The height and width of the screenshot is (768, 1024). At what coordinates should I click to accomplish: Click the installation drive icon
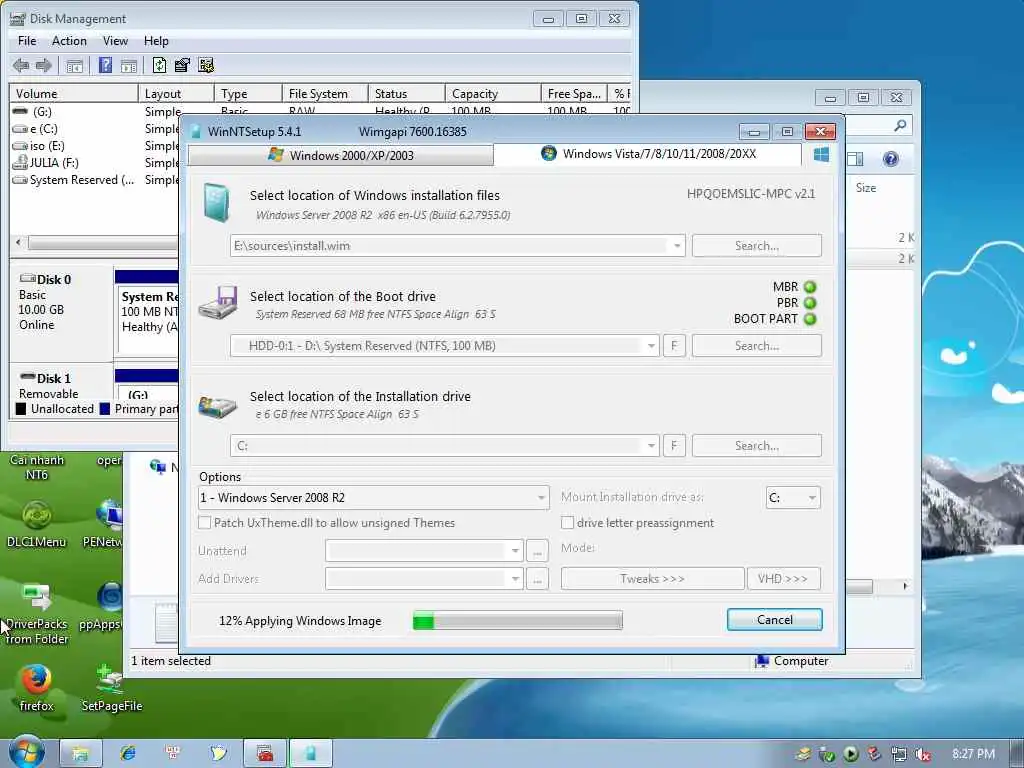coord(217,406)
